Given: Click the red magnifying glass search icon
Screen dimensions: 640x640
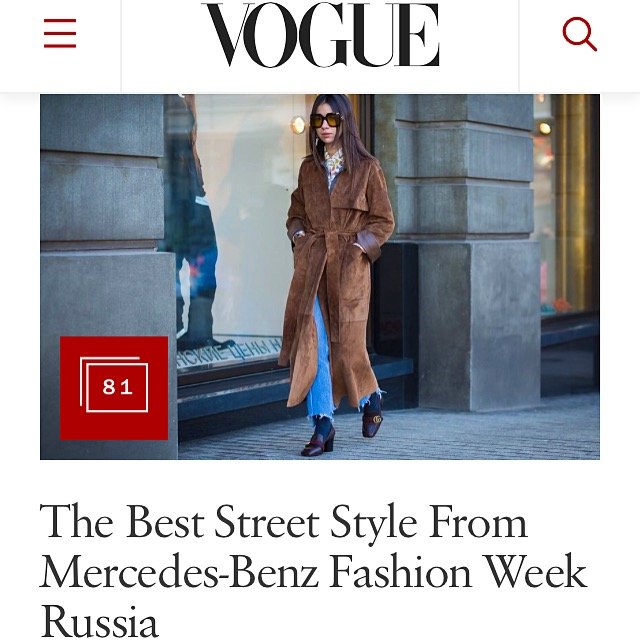Looking at the screenshot, I should click(x=580, y=34).
